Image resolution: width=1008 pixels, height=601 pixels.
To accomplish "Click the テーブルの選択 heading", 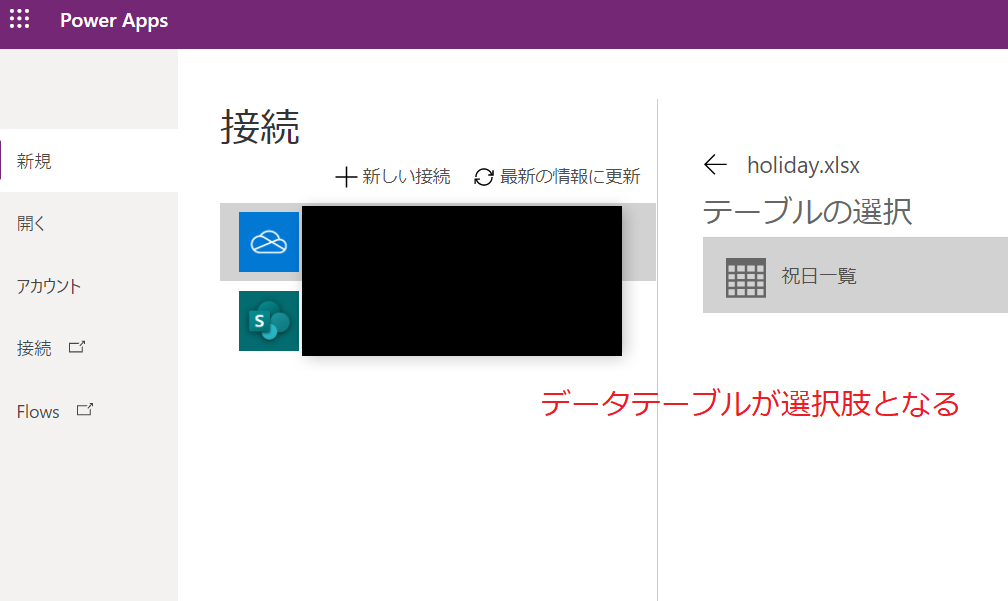I will 807,211.
